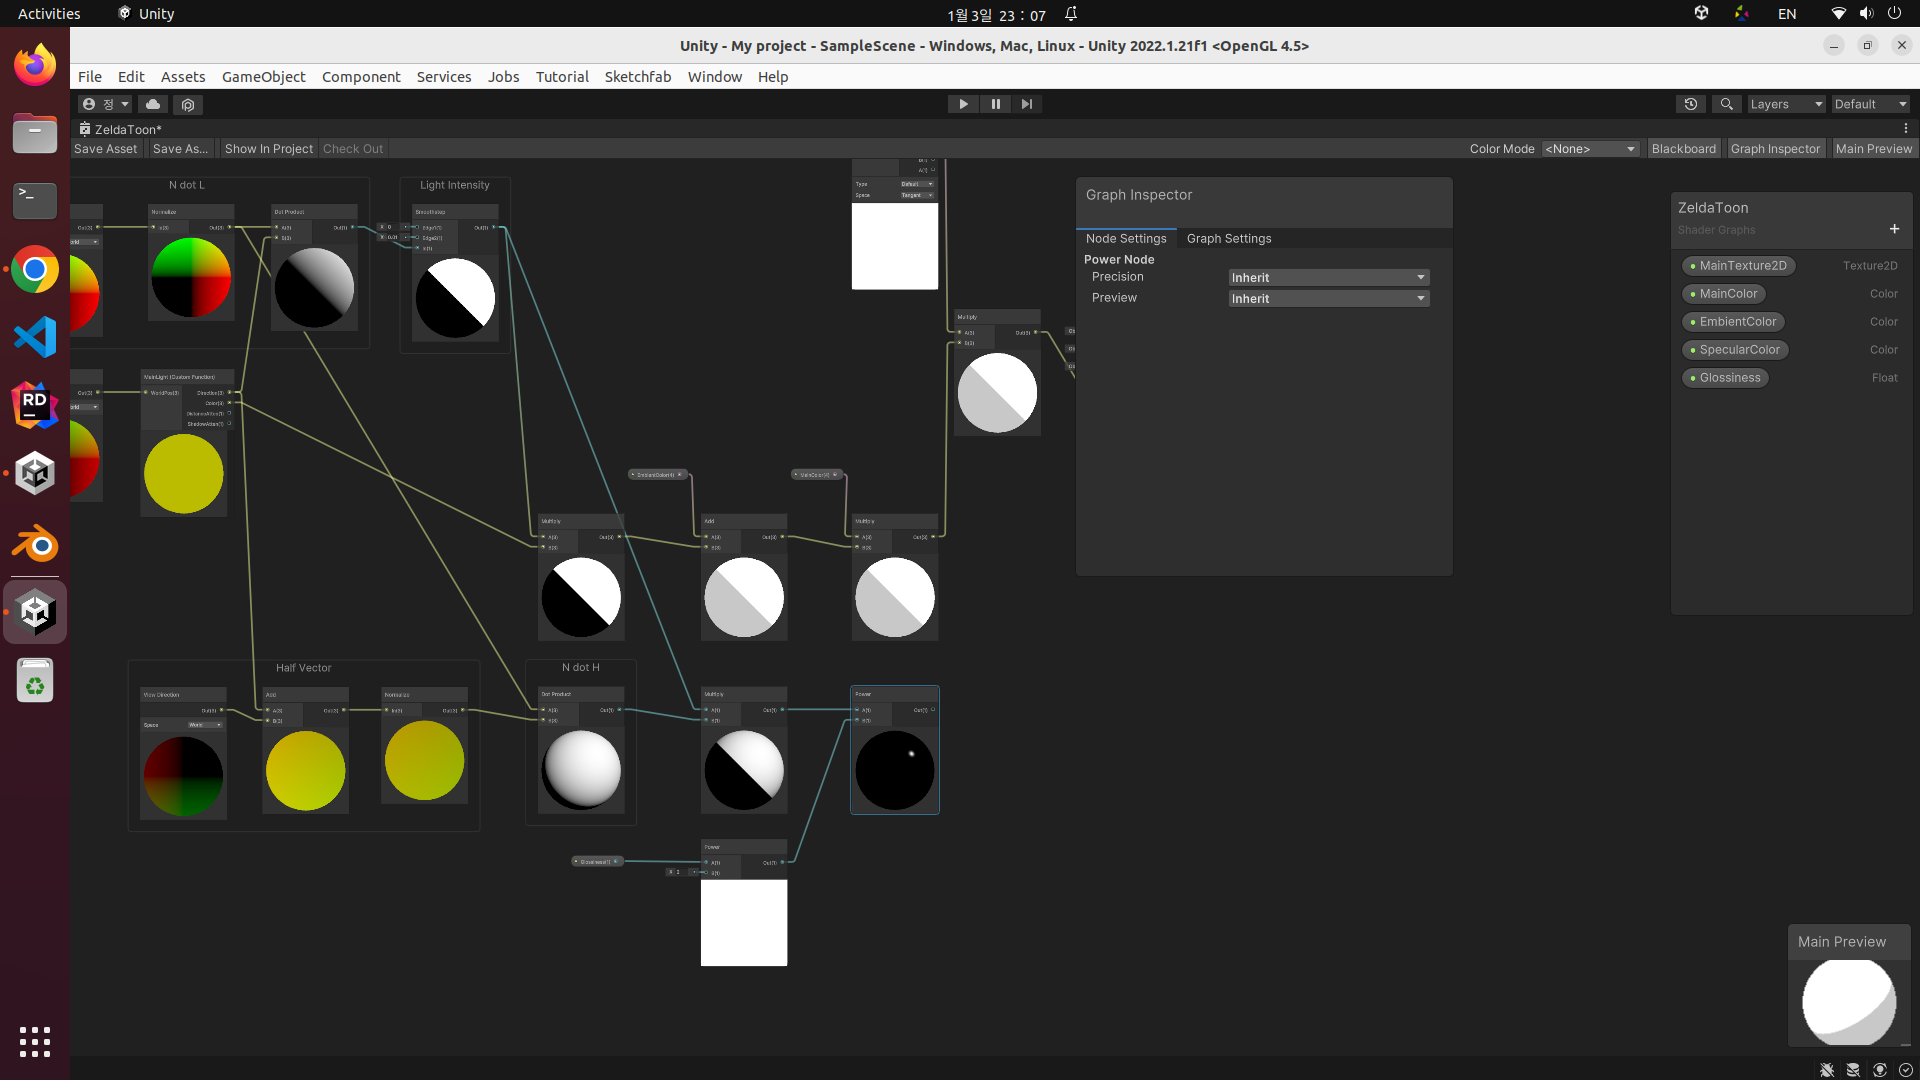Open JetBrains Rider from the dock
This screenshot has width=1920, height=1080.
[x=35, y=405]
